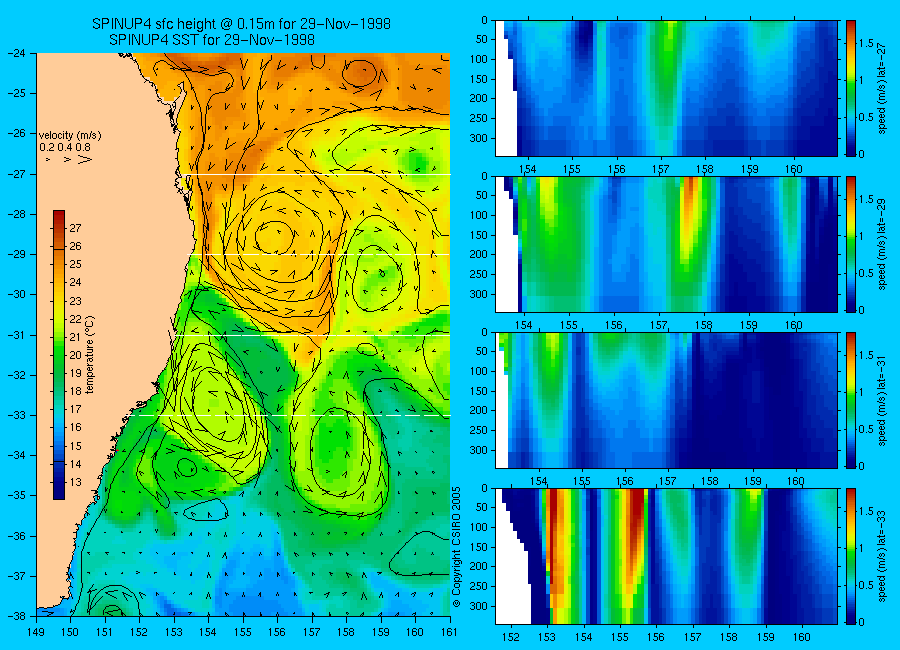Screen dimensions: 900x650
Task: Click the 149 longitude label on the map axis
Action: tap(36, 632)
